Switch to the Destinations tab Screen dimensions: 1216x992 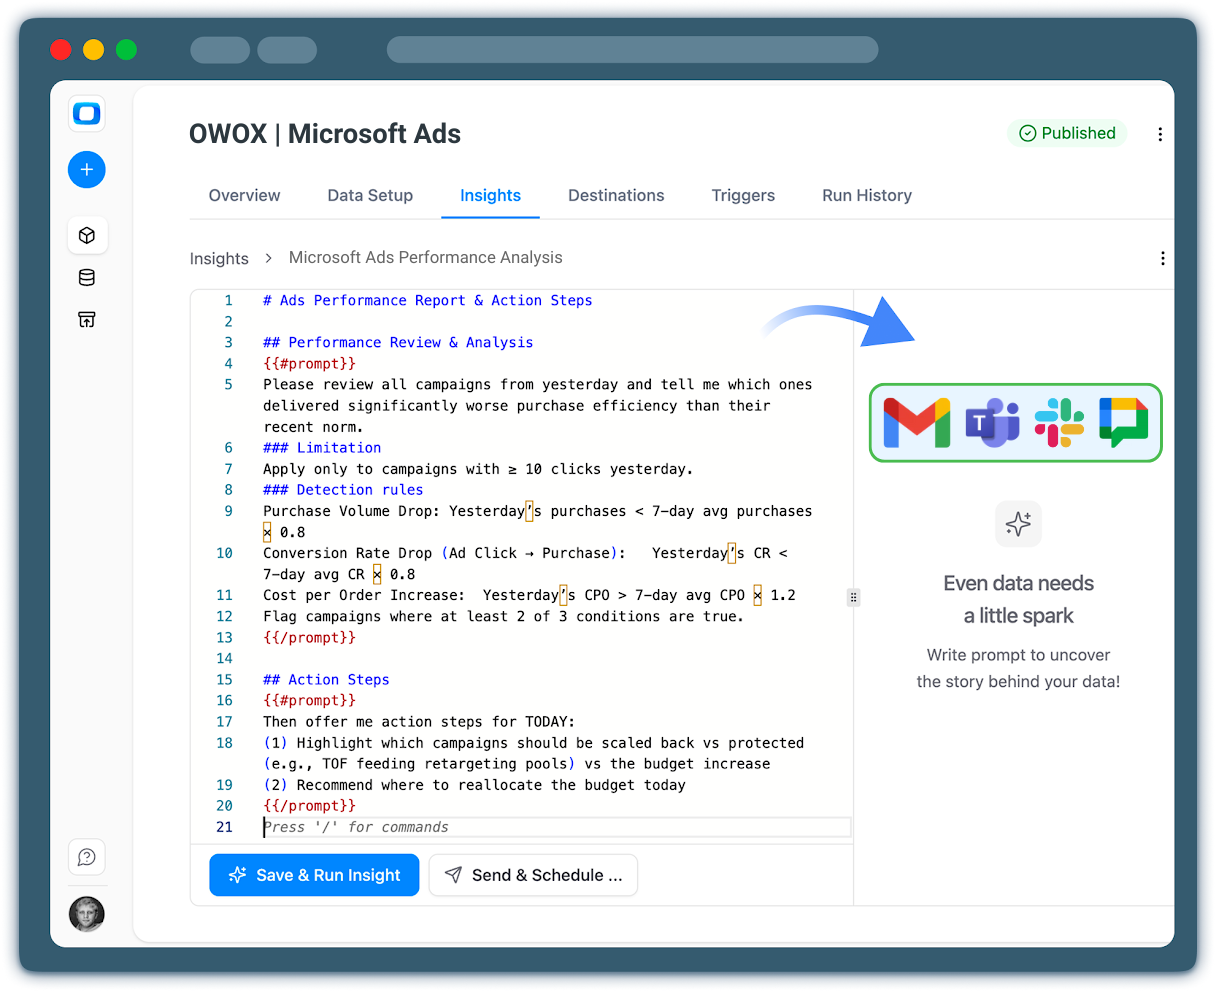click(616, 195)
